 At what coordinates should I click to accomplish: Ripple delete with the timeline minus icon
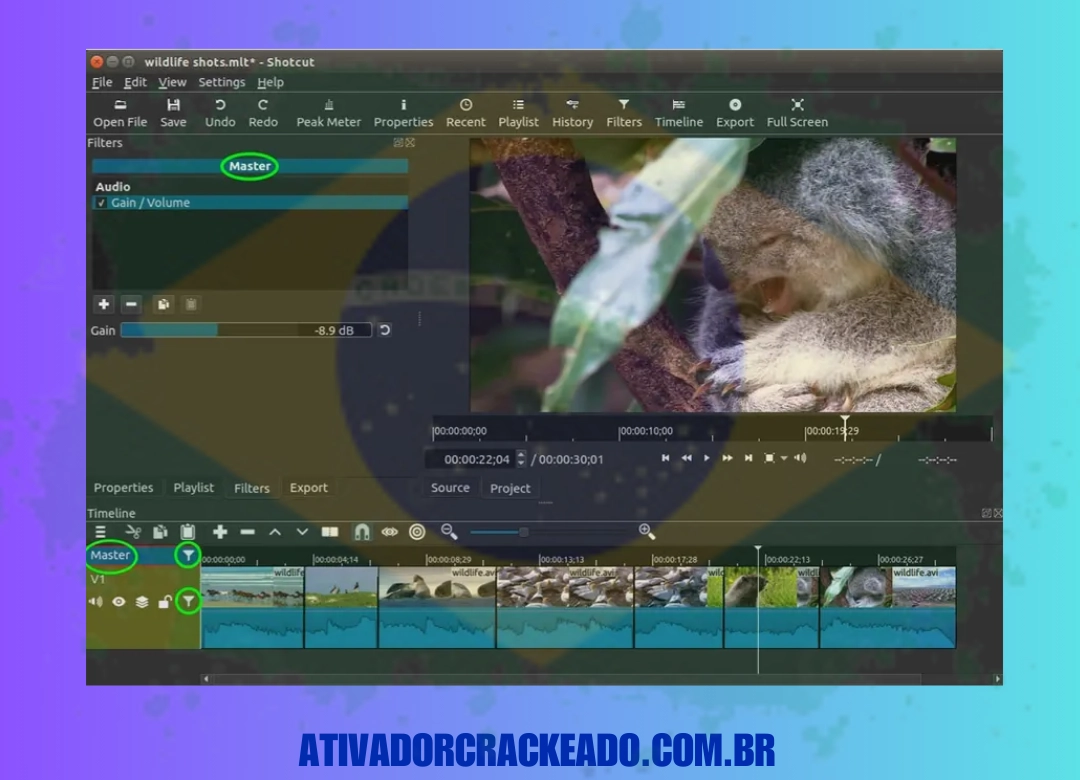coord(247,532)
